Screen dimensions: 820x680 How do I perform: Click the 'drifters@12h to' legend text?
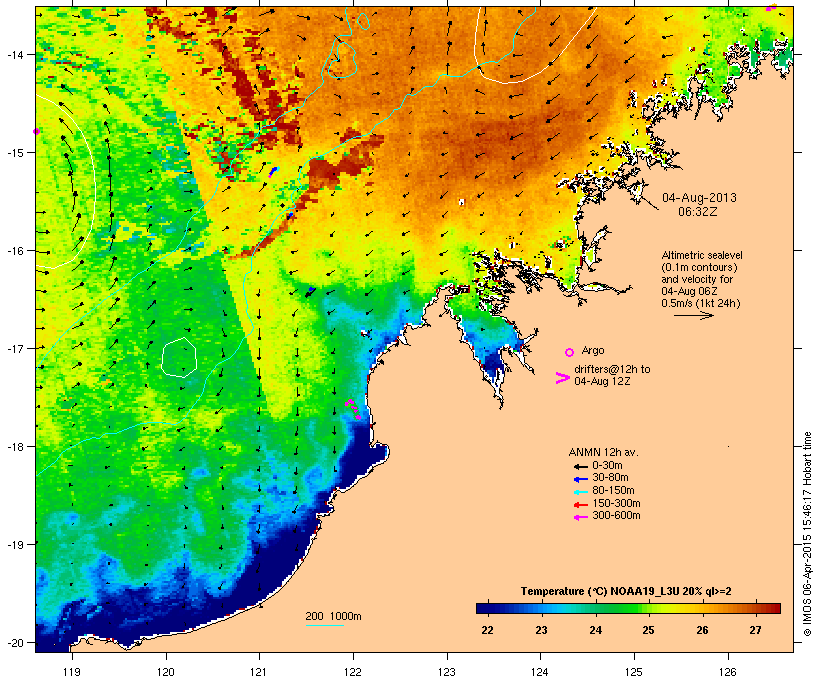(x=612, y=369)
